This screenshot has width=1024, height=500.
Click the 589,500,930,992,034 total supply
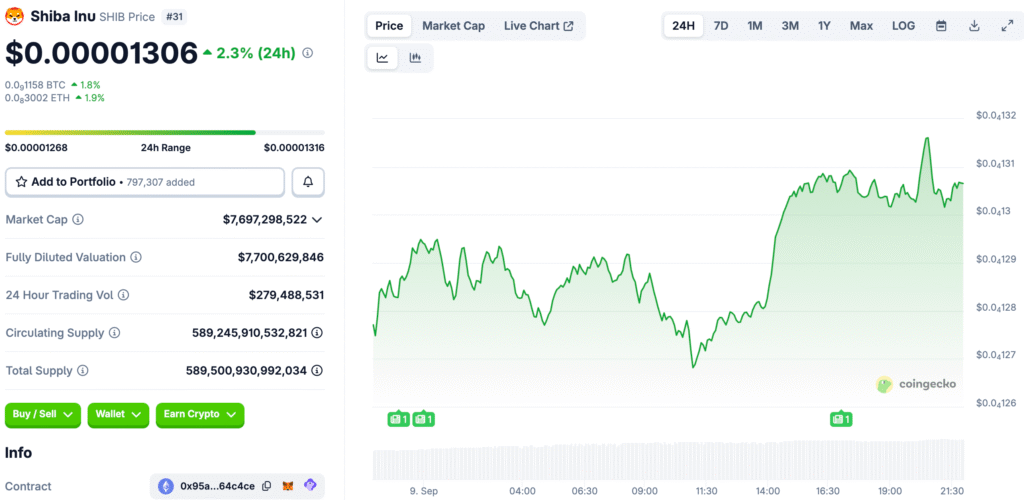click(x=246, y=371)
